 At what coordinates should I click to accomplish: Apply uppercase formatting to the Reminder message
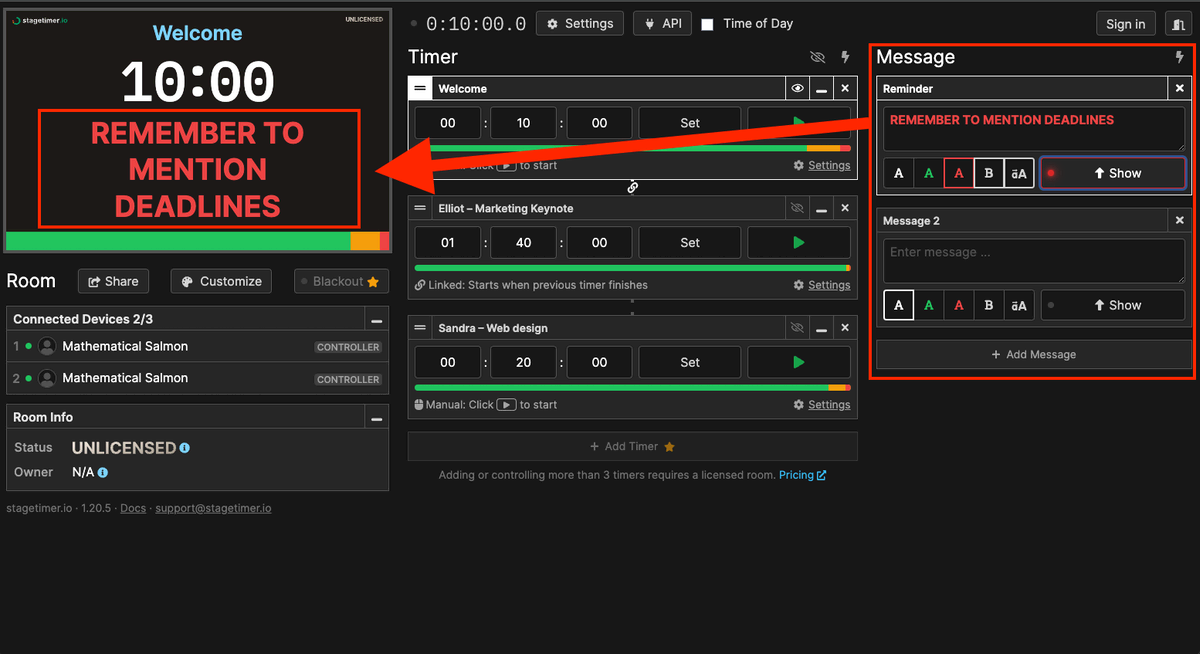[1019, 173]
